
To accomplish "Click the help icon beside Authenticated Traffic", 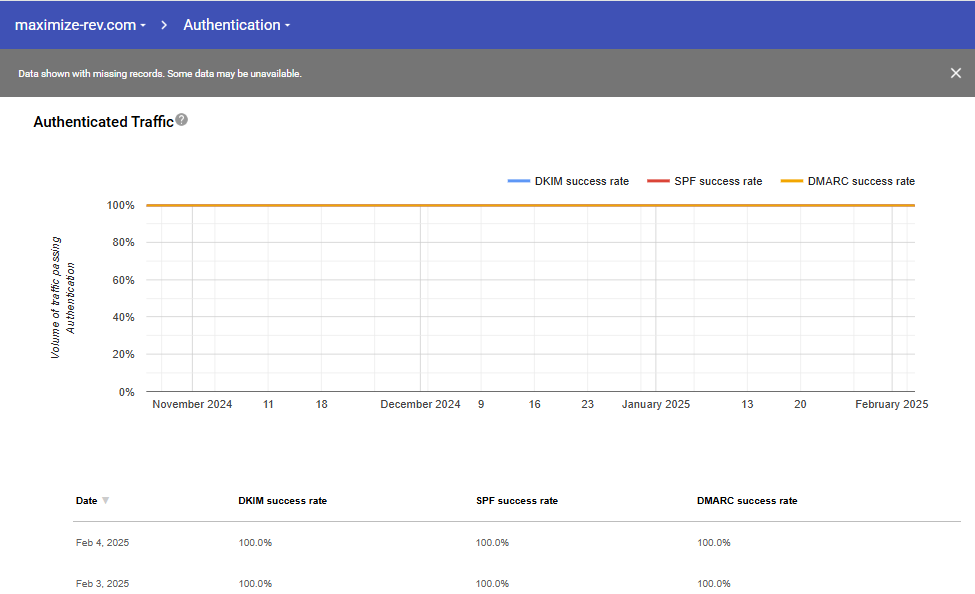I will (x=181, y=120).
